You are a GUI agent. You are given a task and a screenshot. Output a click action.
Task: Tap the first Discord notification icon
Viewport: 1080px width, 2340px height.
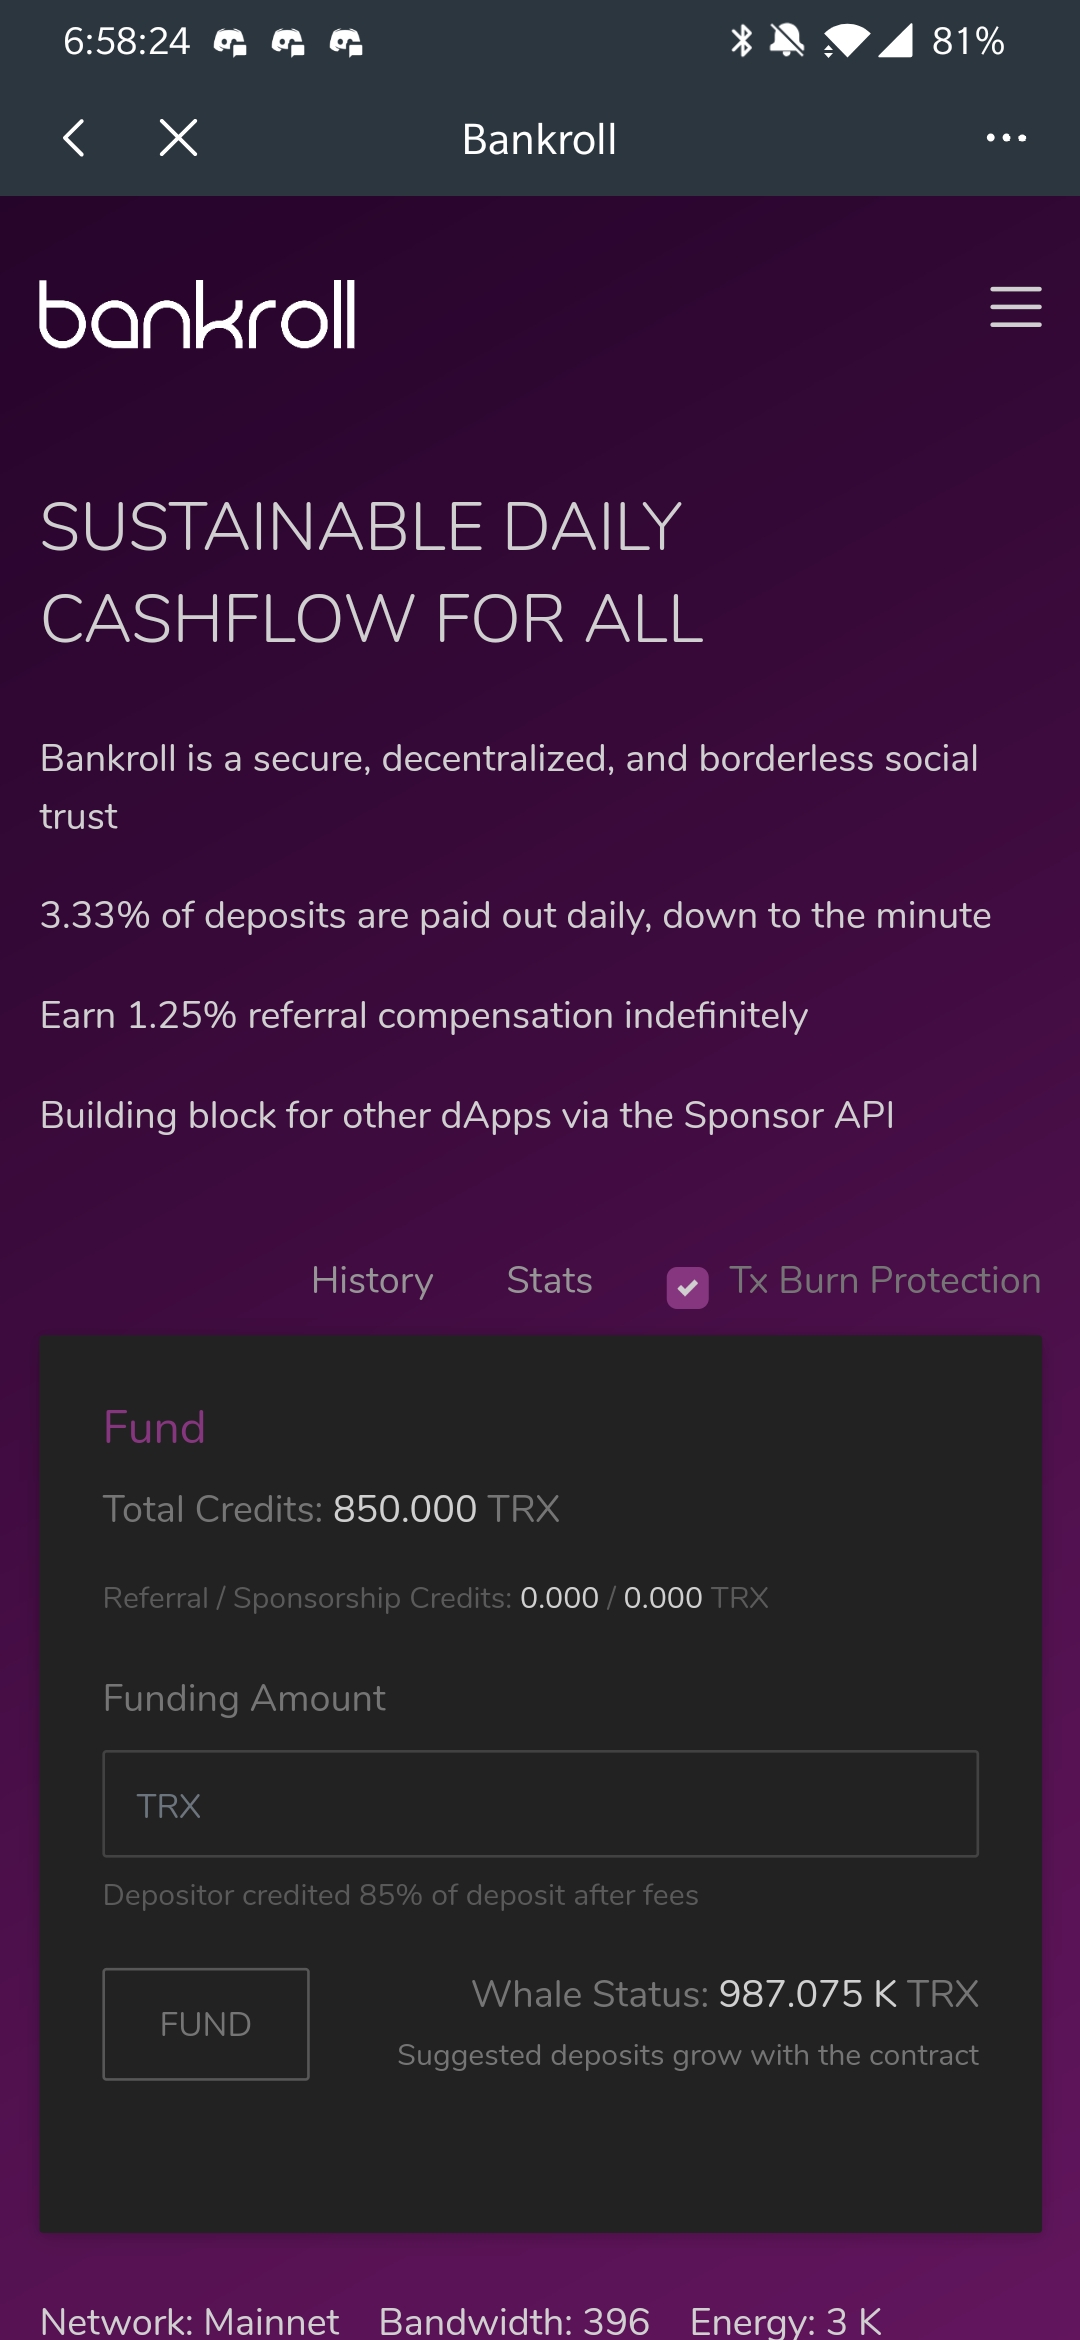[230, 42]
